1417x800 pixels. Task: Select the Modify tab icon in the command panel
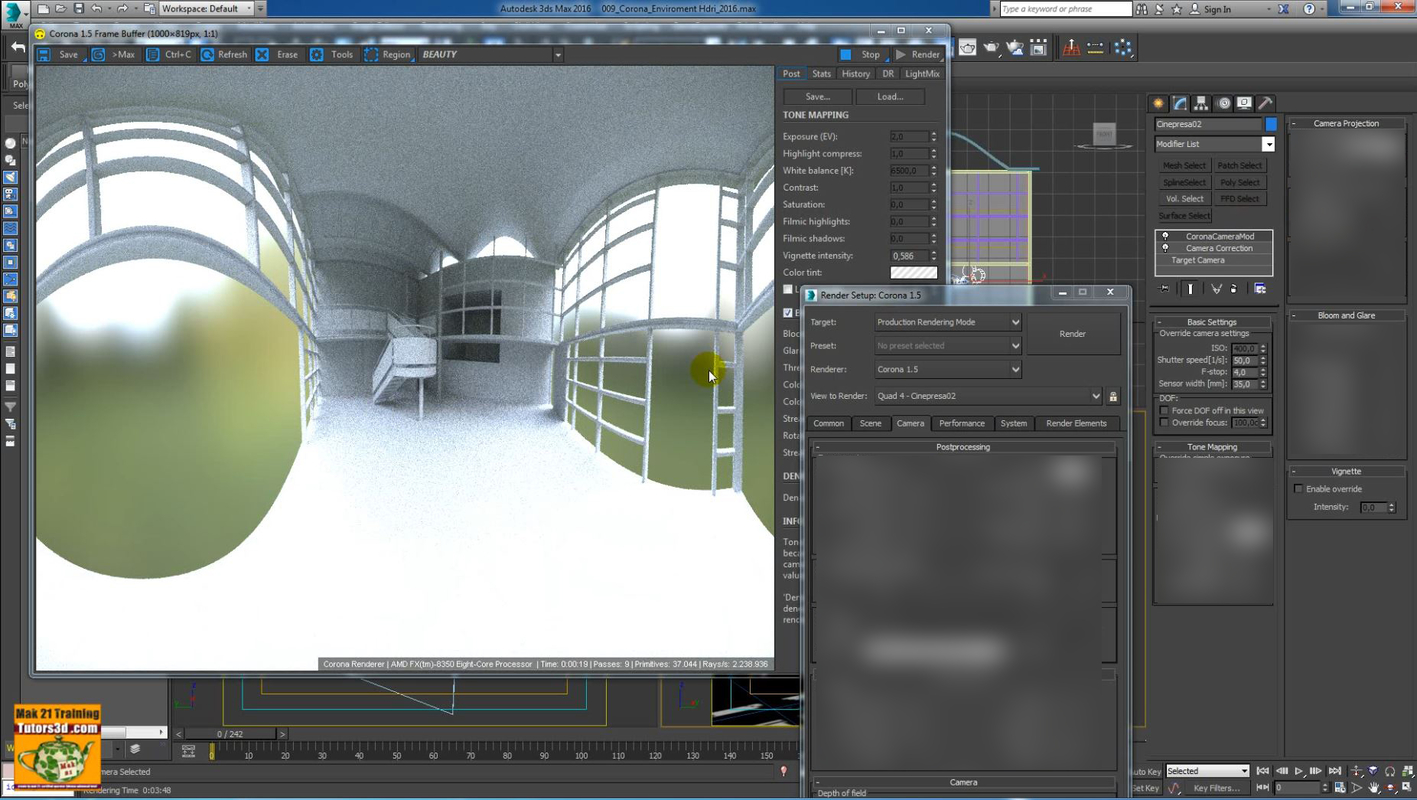(x=1179, y=103)
